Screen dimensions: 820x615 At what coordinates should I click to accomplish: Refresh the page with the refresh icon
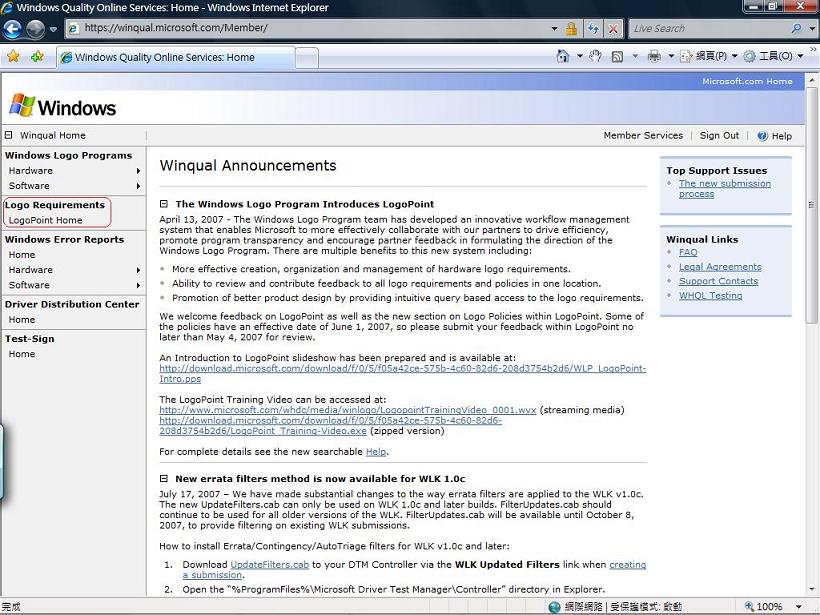[x=593, y=29]
